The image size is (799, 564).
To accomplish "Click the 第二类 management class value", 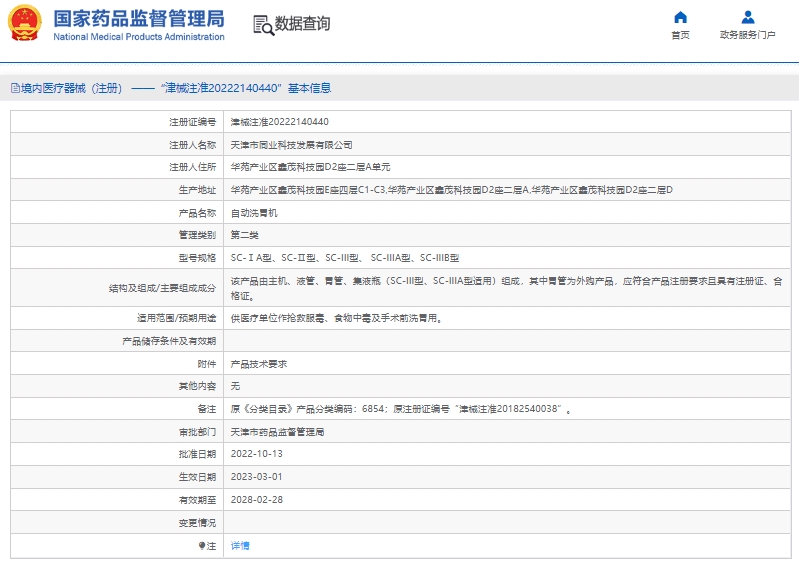I will tap(245, 235).
